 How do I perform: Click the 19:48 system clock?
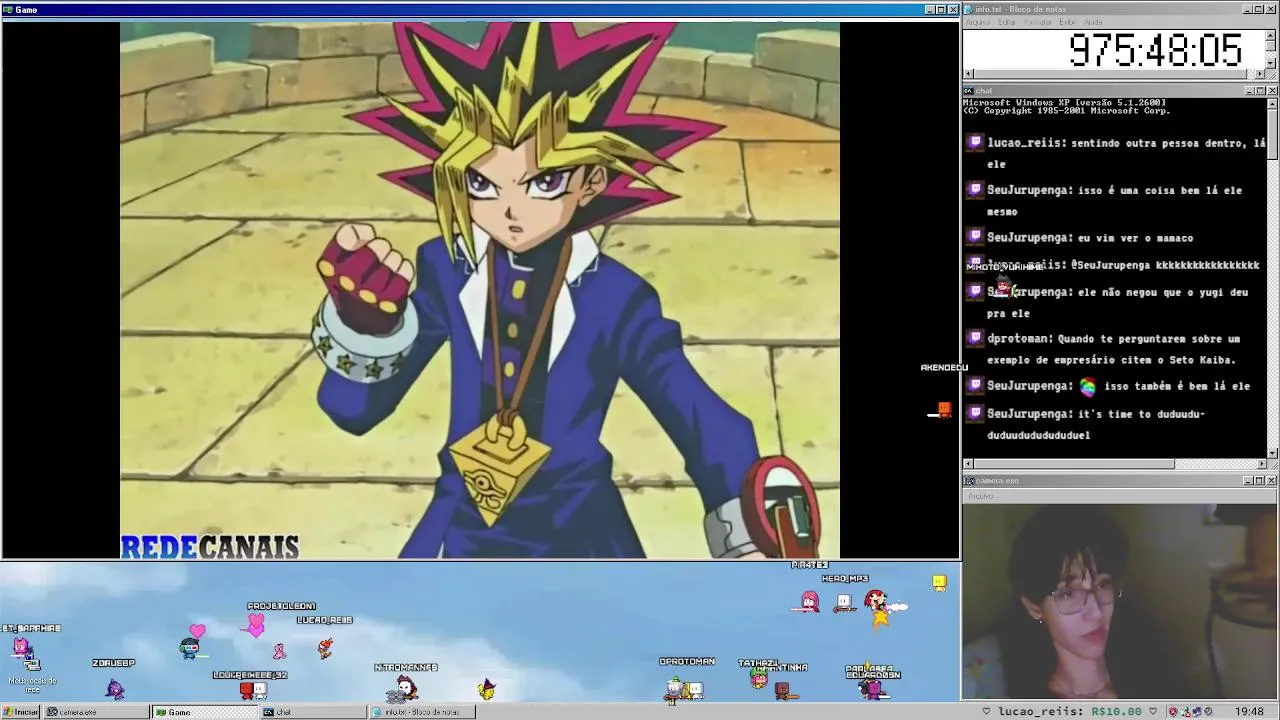pos(1249,712)
